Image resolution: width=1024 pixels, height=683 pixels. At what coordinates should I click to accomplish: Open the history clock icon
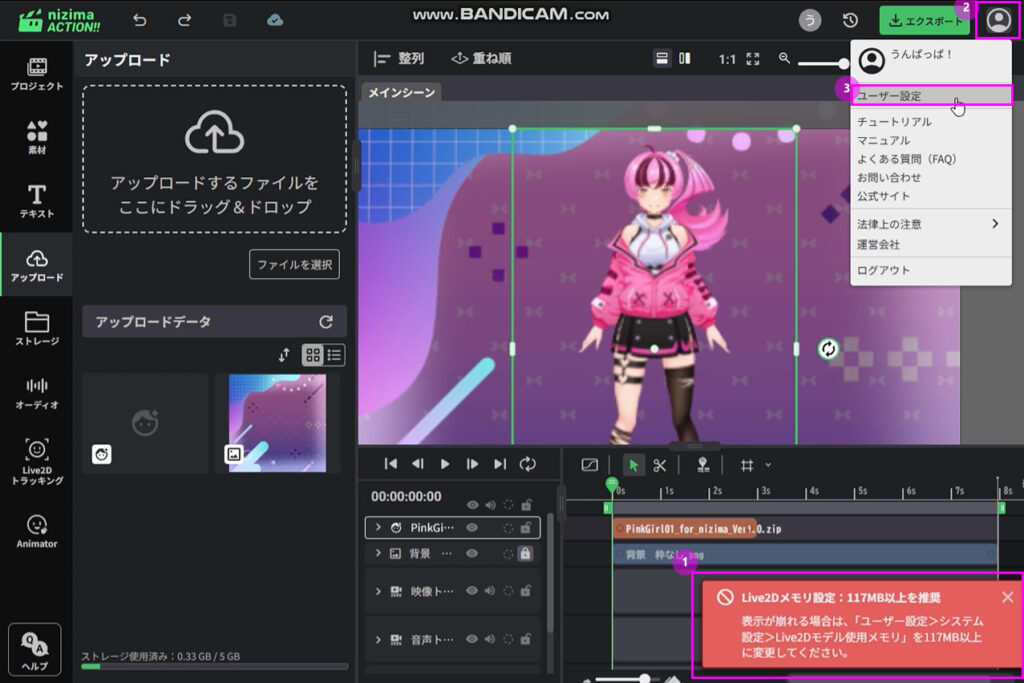pyautogui.click(x=850, y=20)
